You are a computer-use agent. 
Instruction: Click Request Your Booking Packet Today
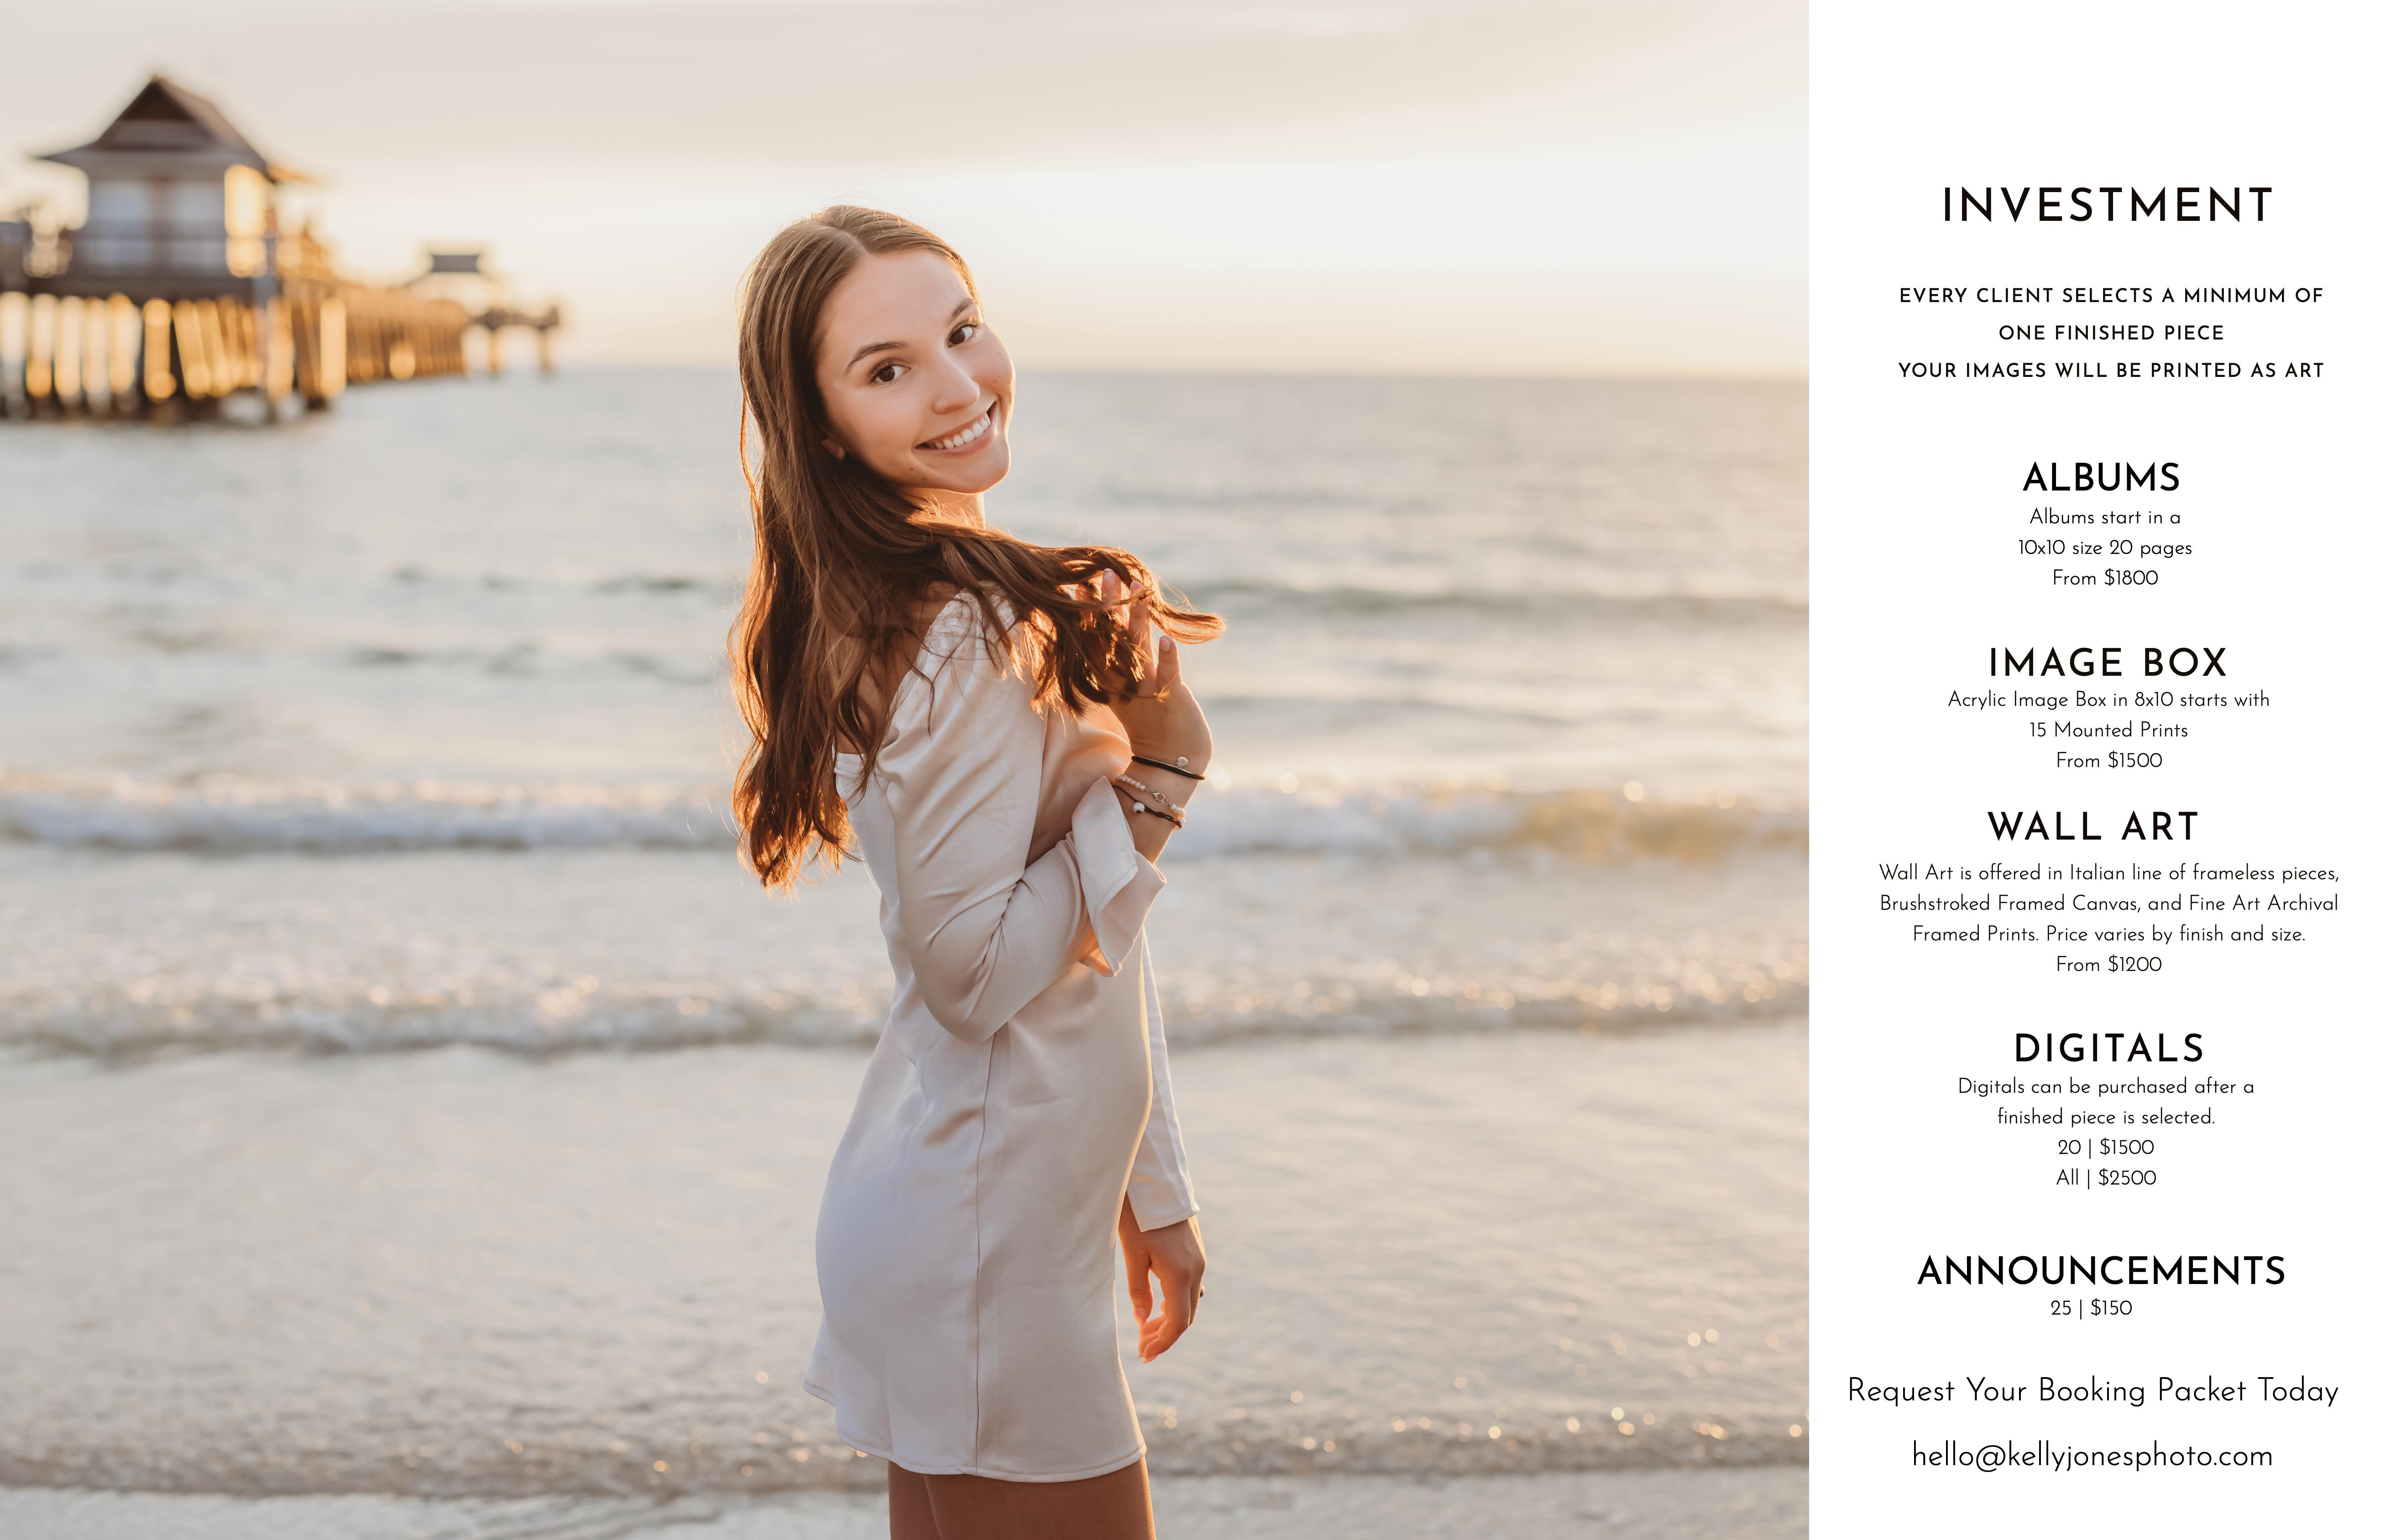tap(2092, 1390)
